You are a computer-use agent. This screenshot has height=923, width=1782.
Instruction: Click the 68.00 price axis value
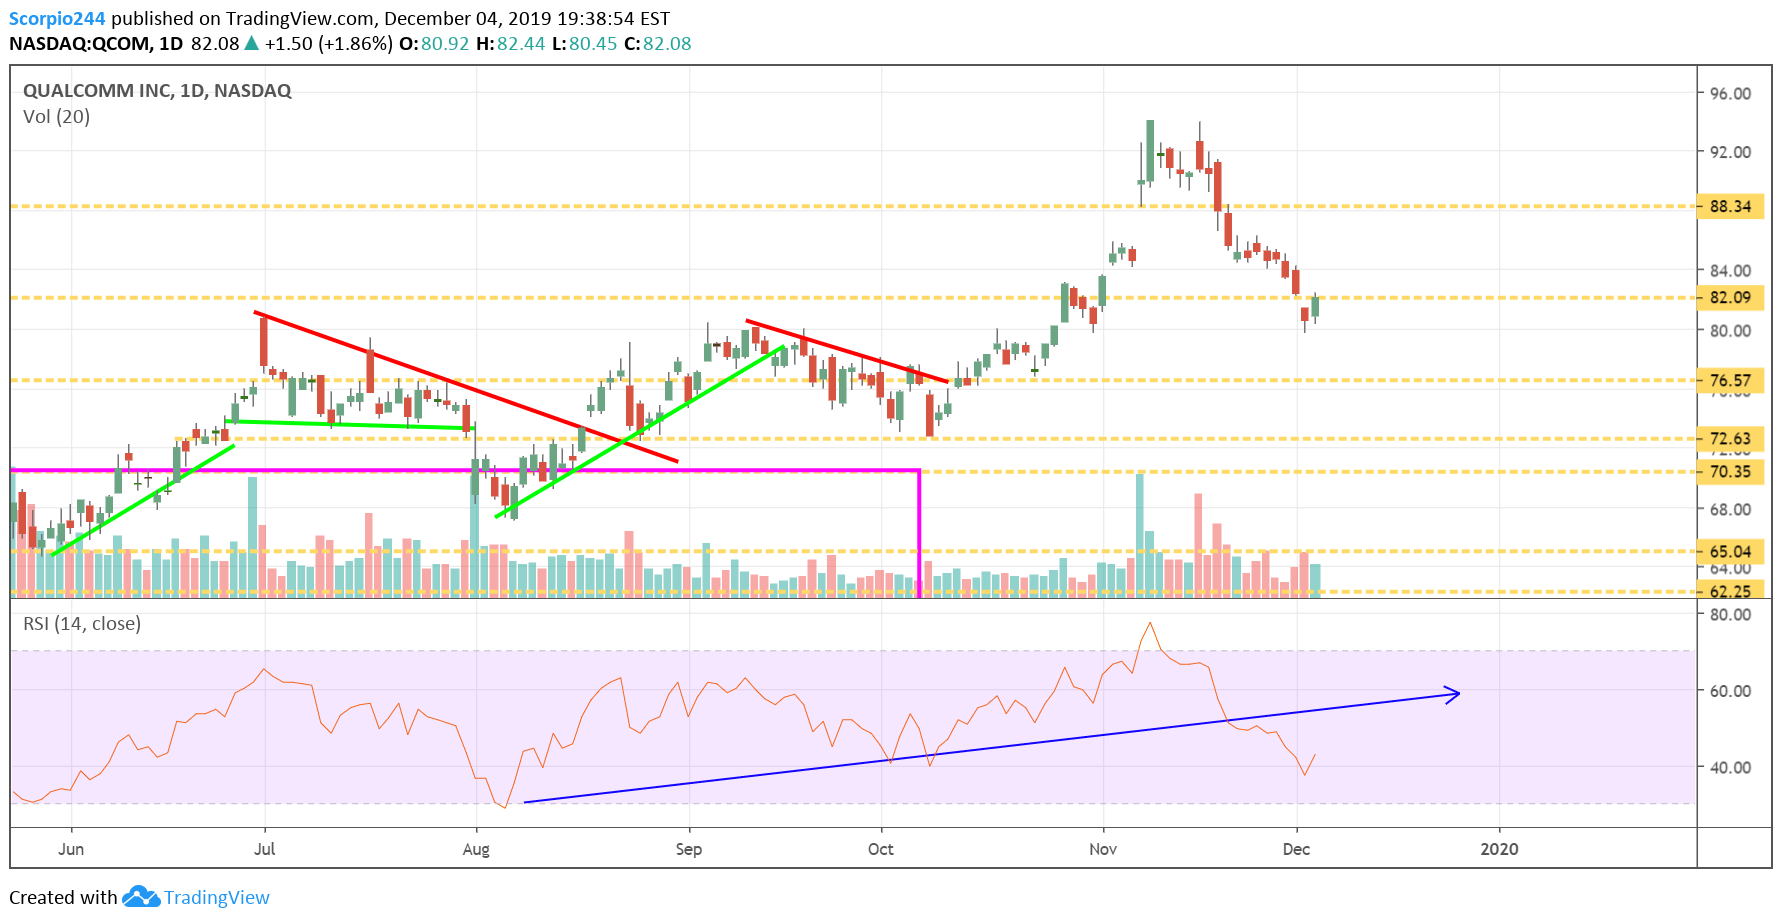click(1731, 509)
